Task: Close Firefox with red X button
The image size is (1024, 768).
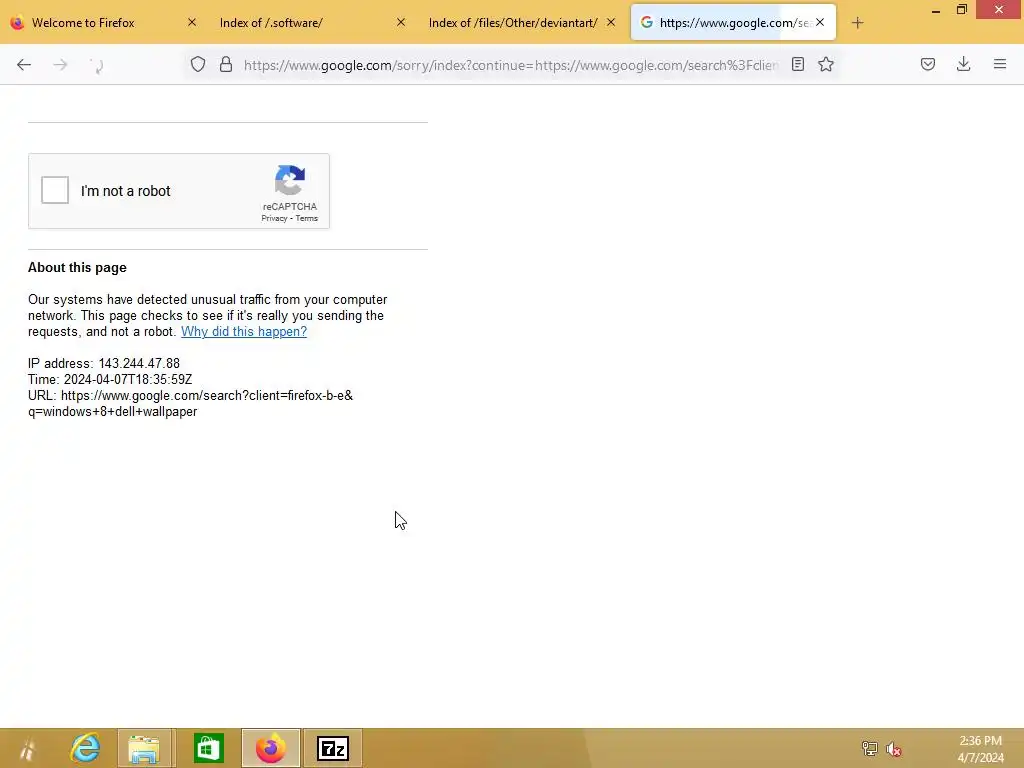Action: [x=999, y=9]
